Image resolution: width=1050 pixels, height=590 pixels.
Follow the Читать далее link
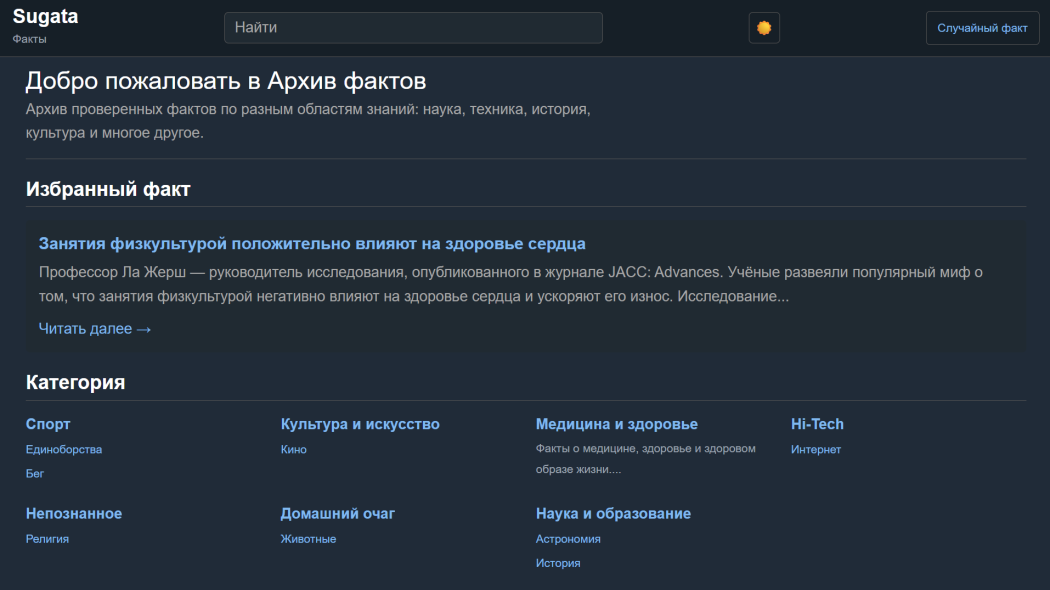tap(95, 329)
